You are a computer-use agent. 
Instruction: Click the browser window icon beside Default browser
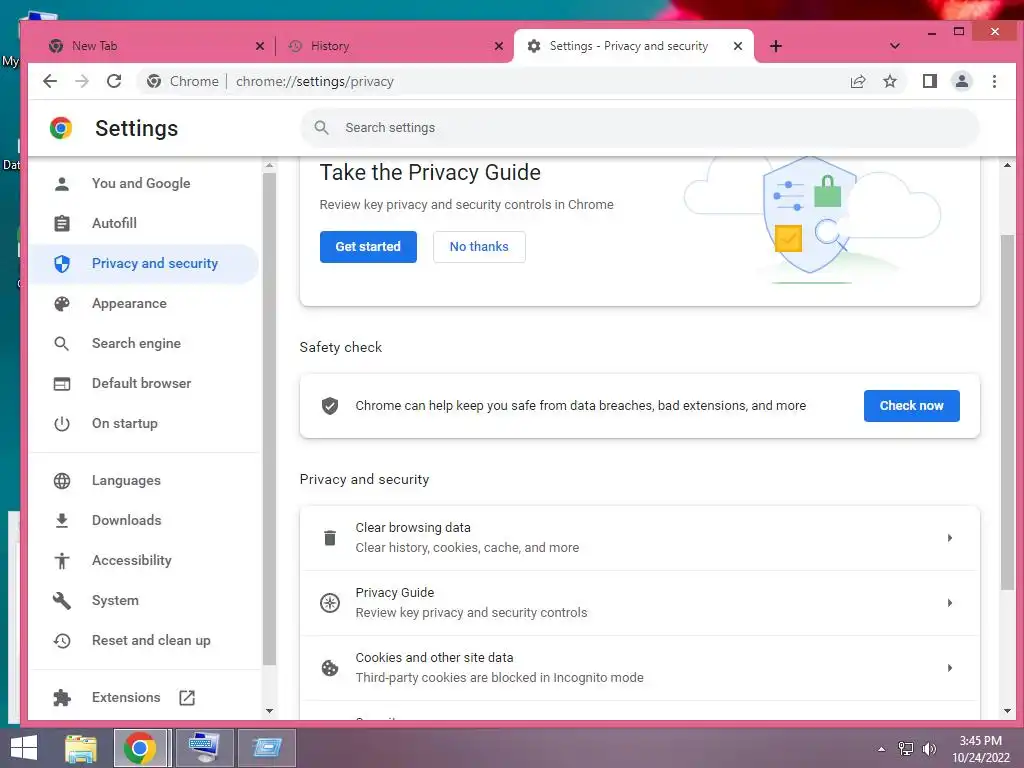(x=62, y=384)
